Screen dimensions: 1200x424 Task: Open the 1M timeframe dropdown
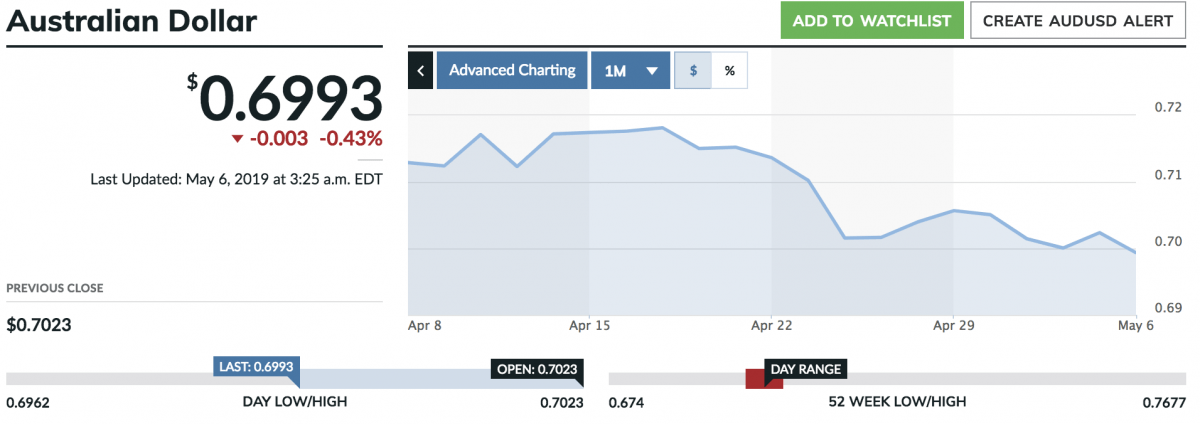click(630, 71)
